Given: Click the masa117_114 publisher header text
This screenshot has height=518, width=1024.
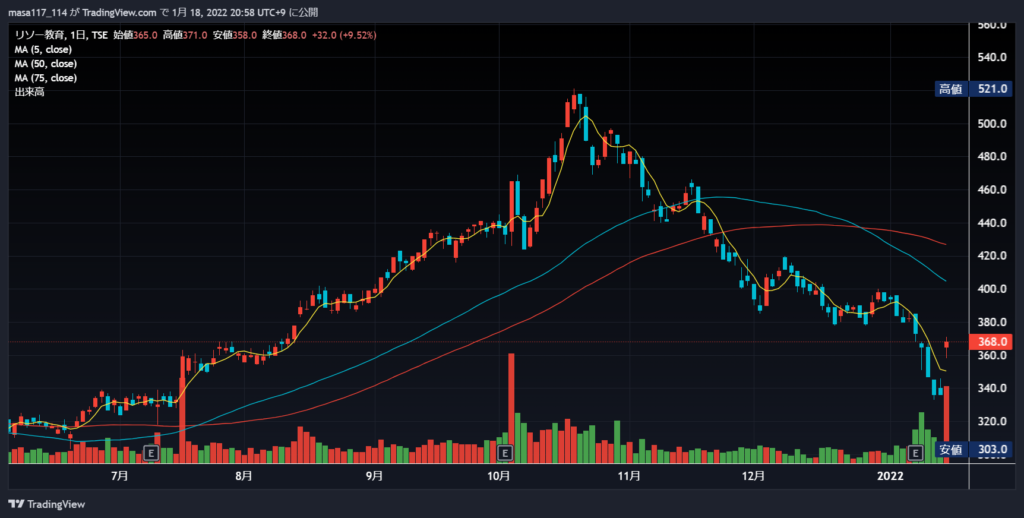Looking at the screenshot, I should [37, 12].
